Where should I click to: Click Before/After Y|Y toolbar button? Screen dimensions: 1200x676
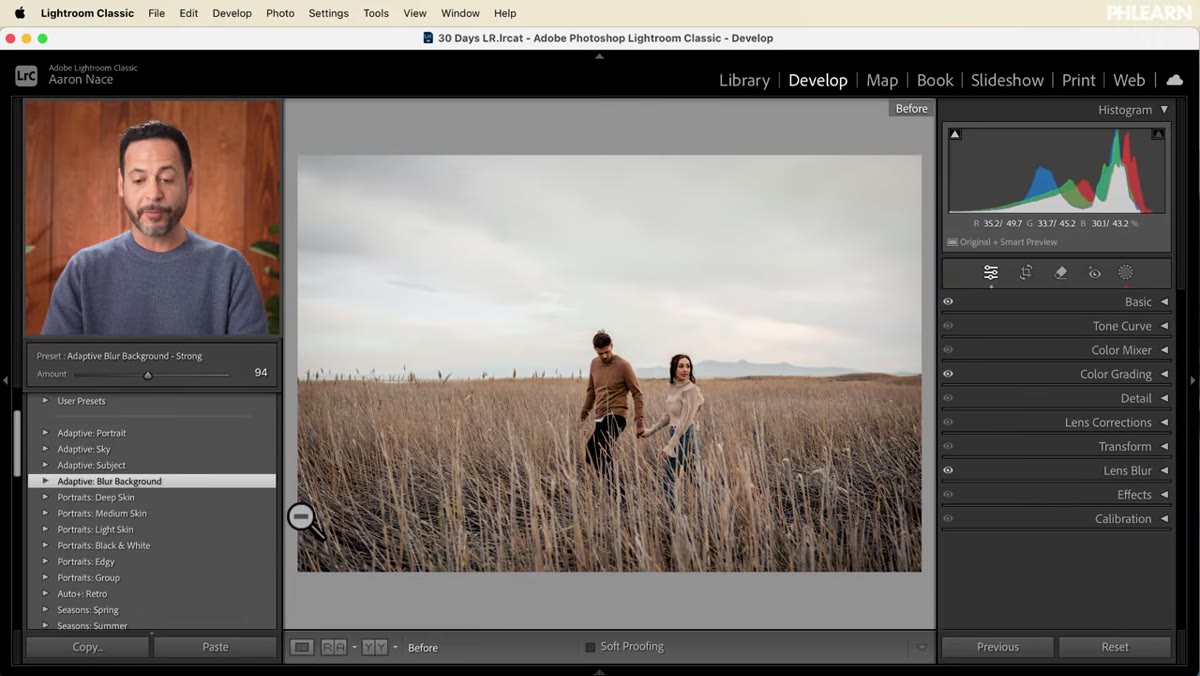374,647
